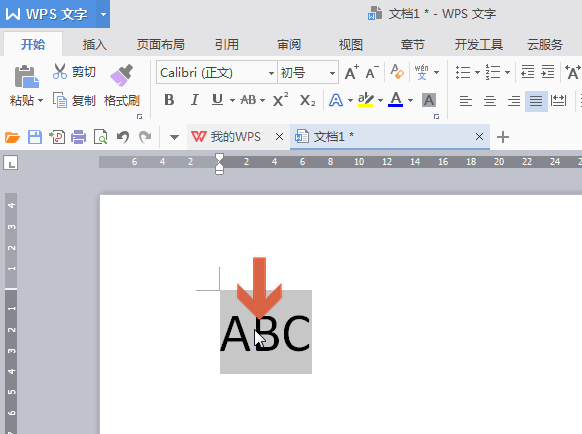Open the 开发工具 ribbon tab
582x434 pixels.
pyautogui.click(x=479, y=45)
